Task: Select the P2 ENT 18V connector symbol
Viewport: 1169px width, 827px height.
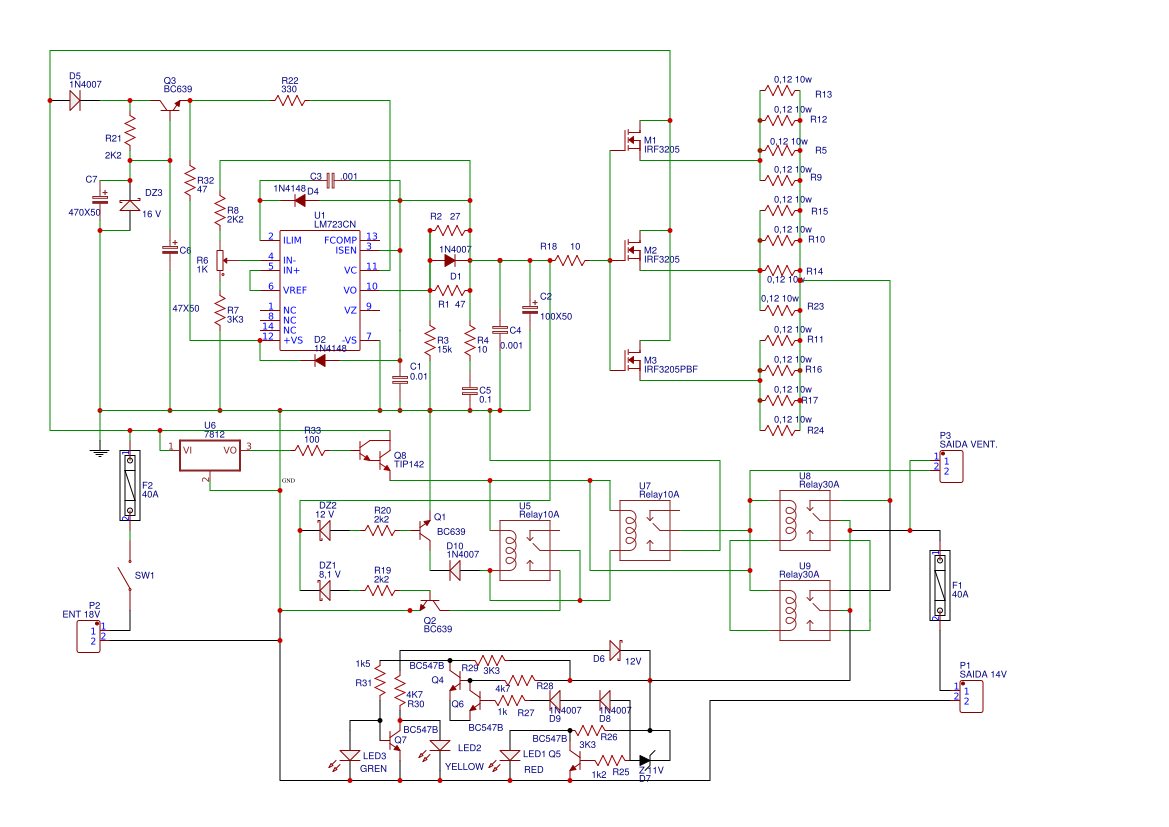Action: click(89, 637)
